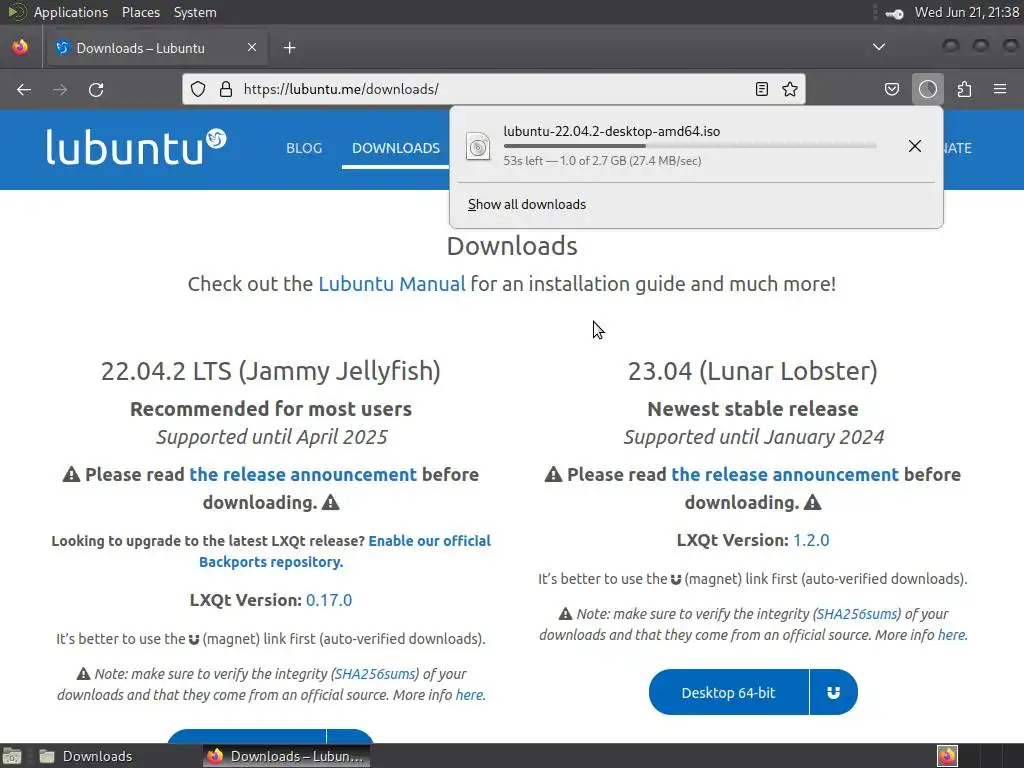Open tracking protection shield icon
Image resolution: width=1024 pixels, height=768 pixels.
coord(198,89)
